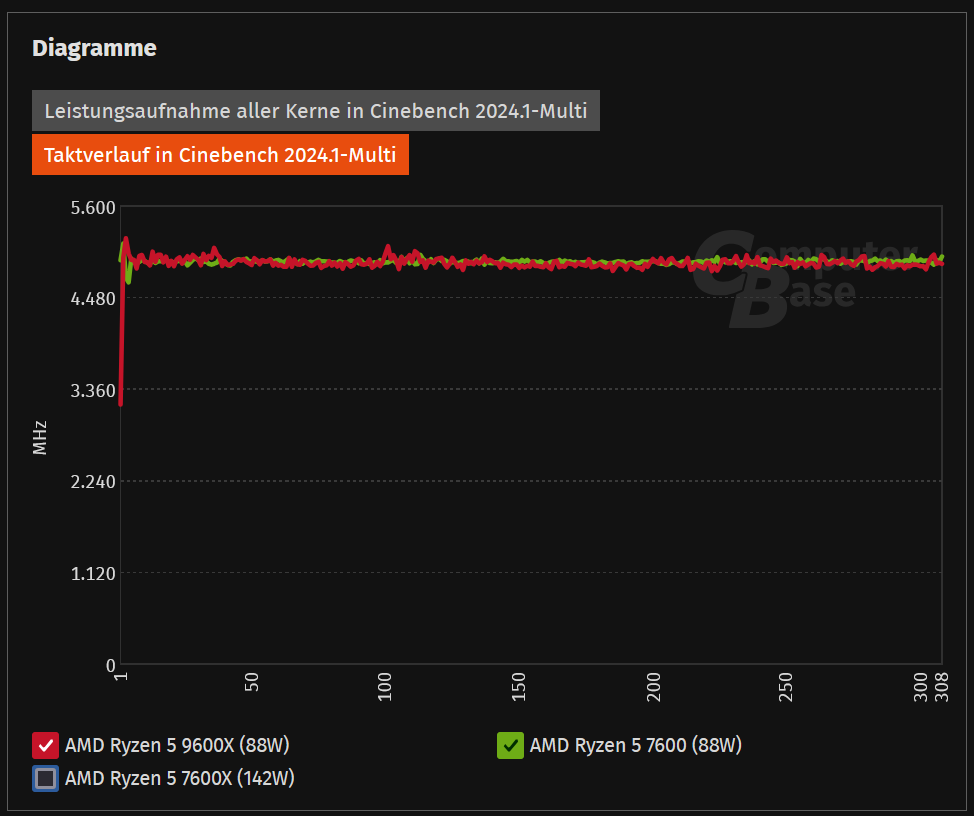This screenshot has width=974, height=816.
Task: Click the 100 x-axis tick label
Action: [385, 686]
